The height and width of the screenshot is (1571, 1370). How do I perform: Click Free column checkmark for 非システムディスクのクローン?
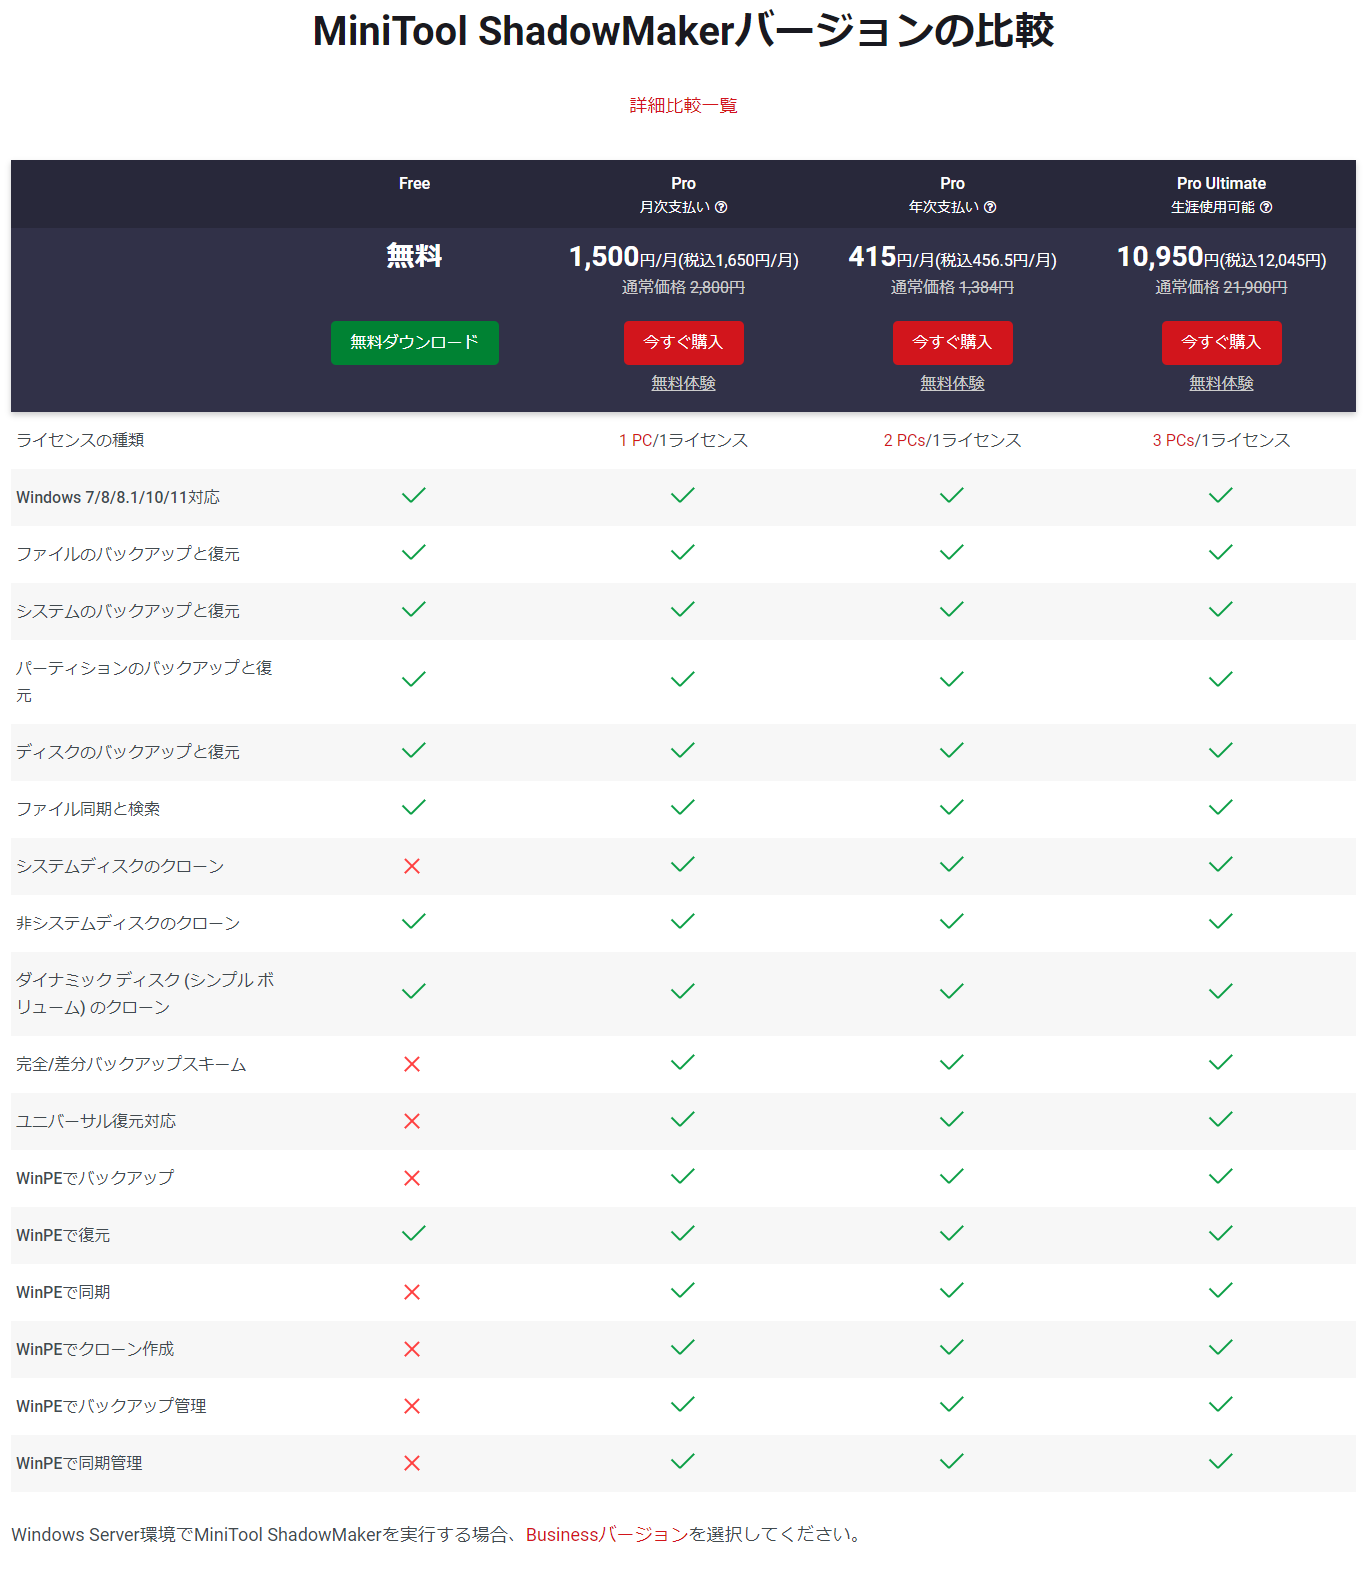414,921
